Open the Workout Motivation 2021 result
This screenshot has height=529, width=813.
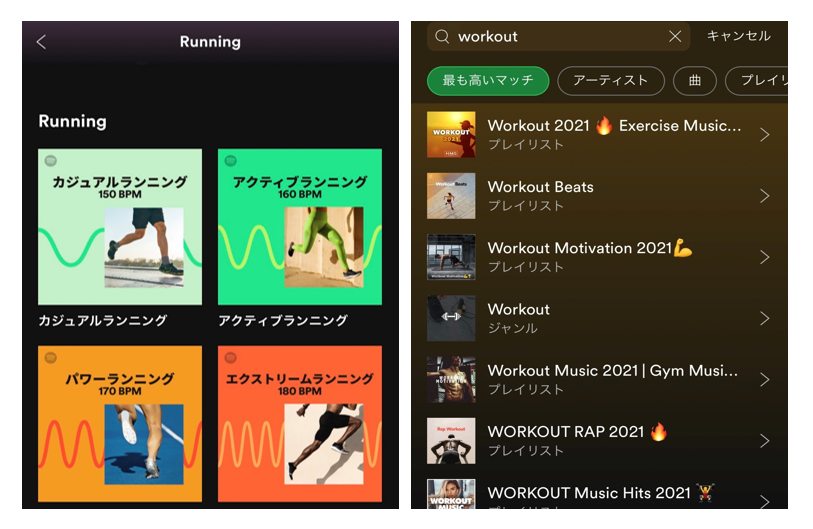599,257
